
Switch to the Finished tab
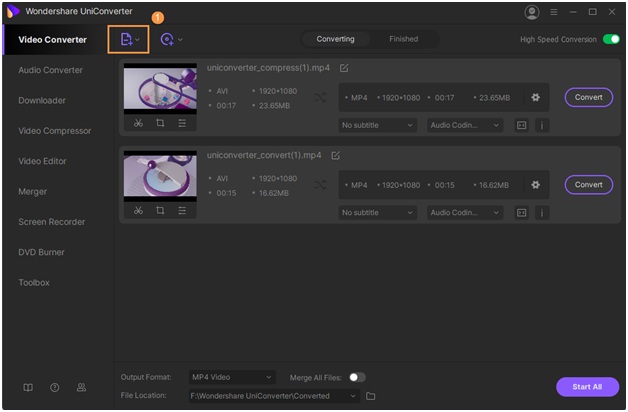[x=403, y=39]
